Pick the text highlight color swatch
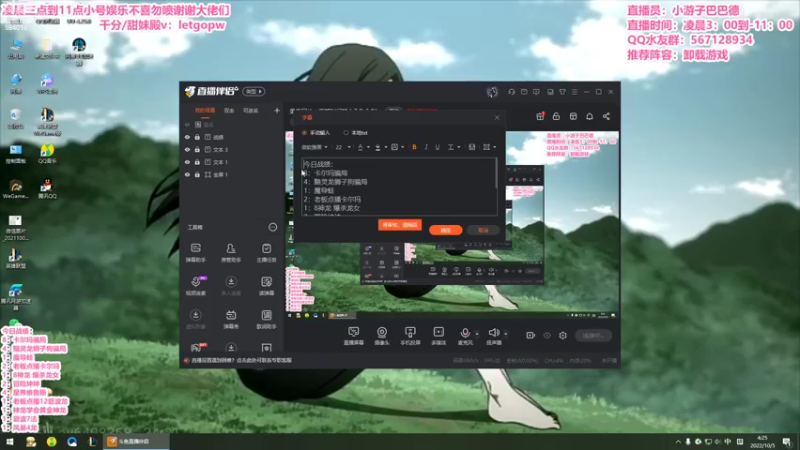The height and width of the screenshot is (450, 800). coord(378,147)
